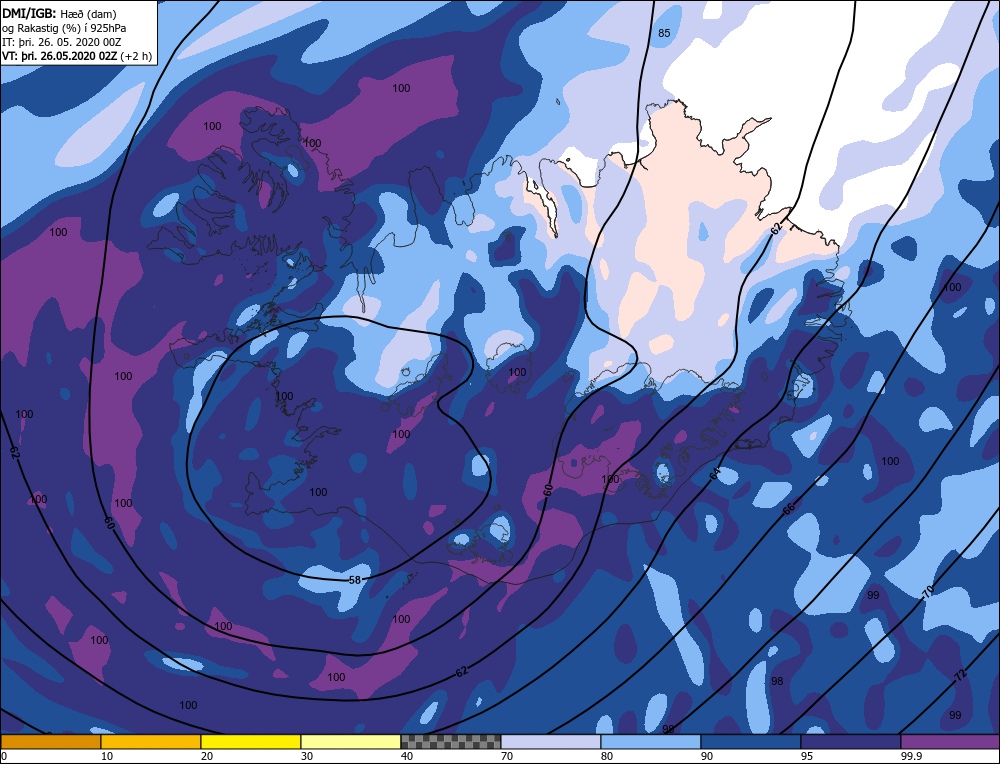This screenshot has height=764, width=1000.
Task: Click the lavender 70-80 legend swatch
Action: point(551,742)
